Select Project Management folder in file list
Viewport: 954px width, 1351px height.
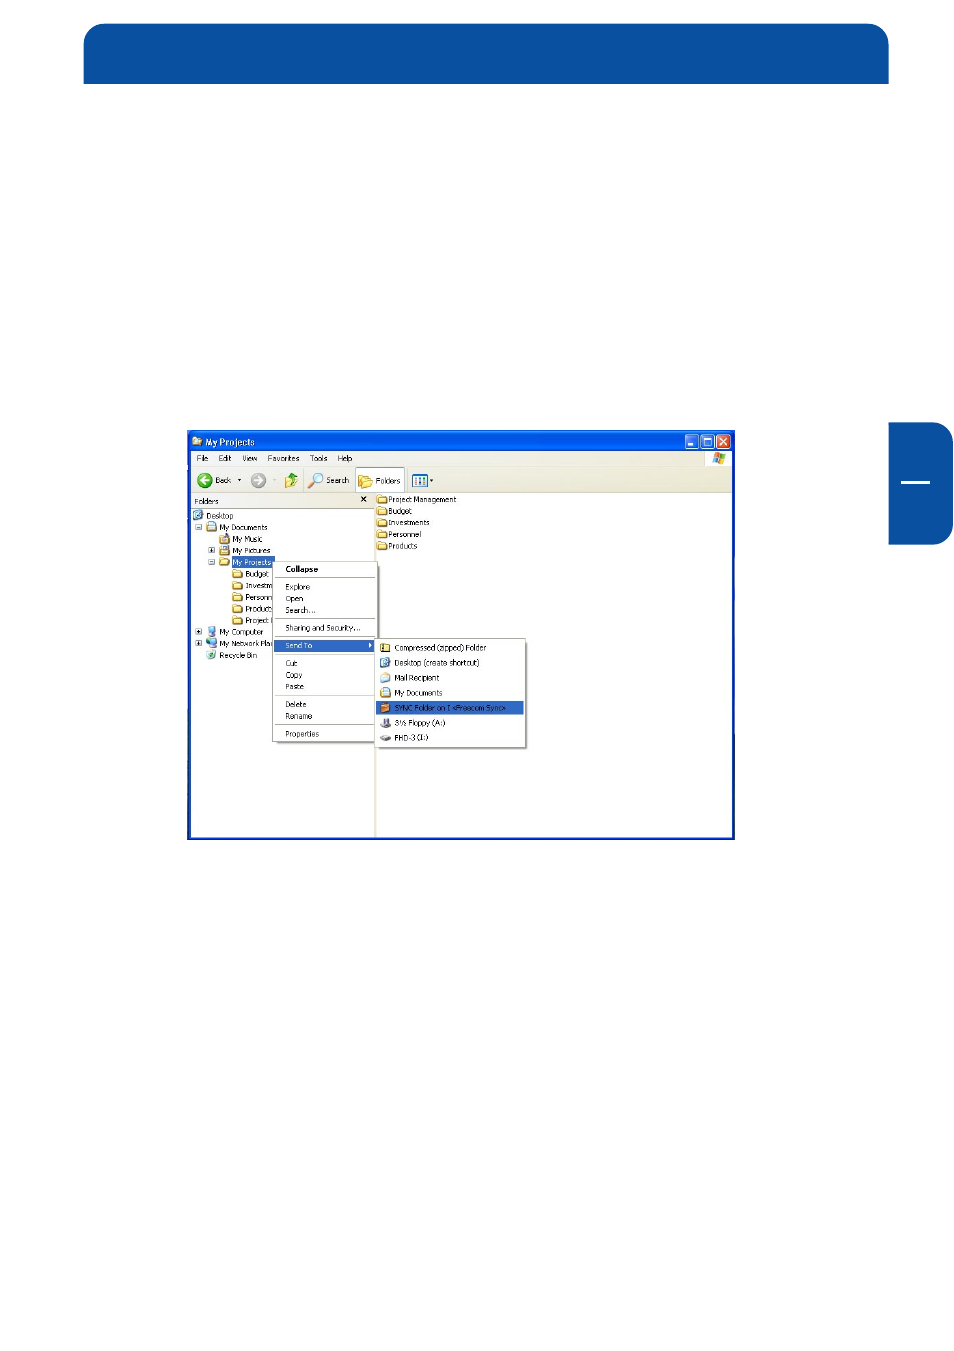(416, 499)
